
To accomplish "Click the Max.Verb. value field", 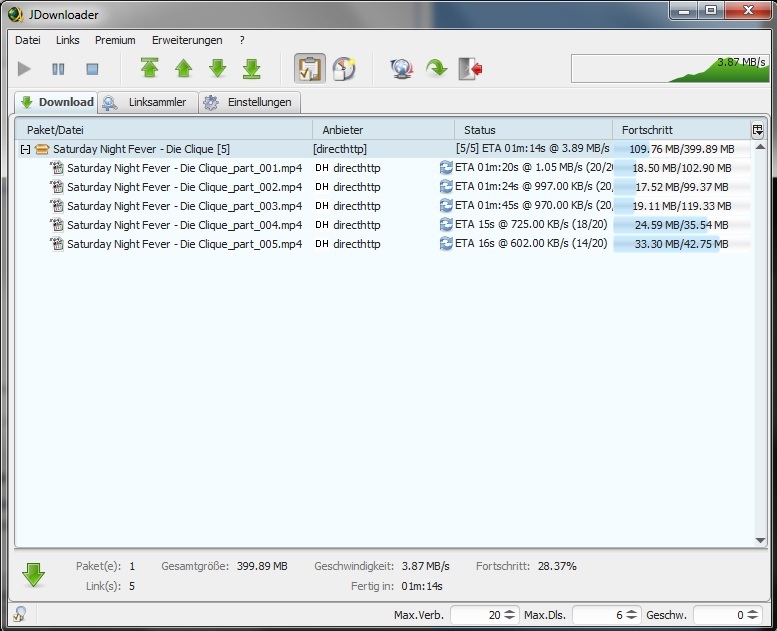I will click(476, 615).
